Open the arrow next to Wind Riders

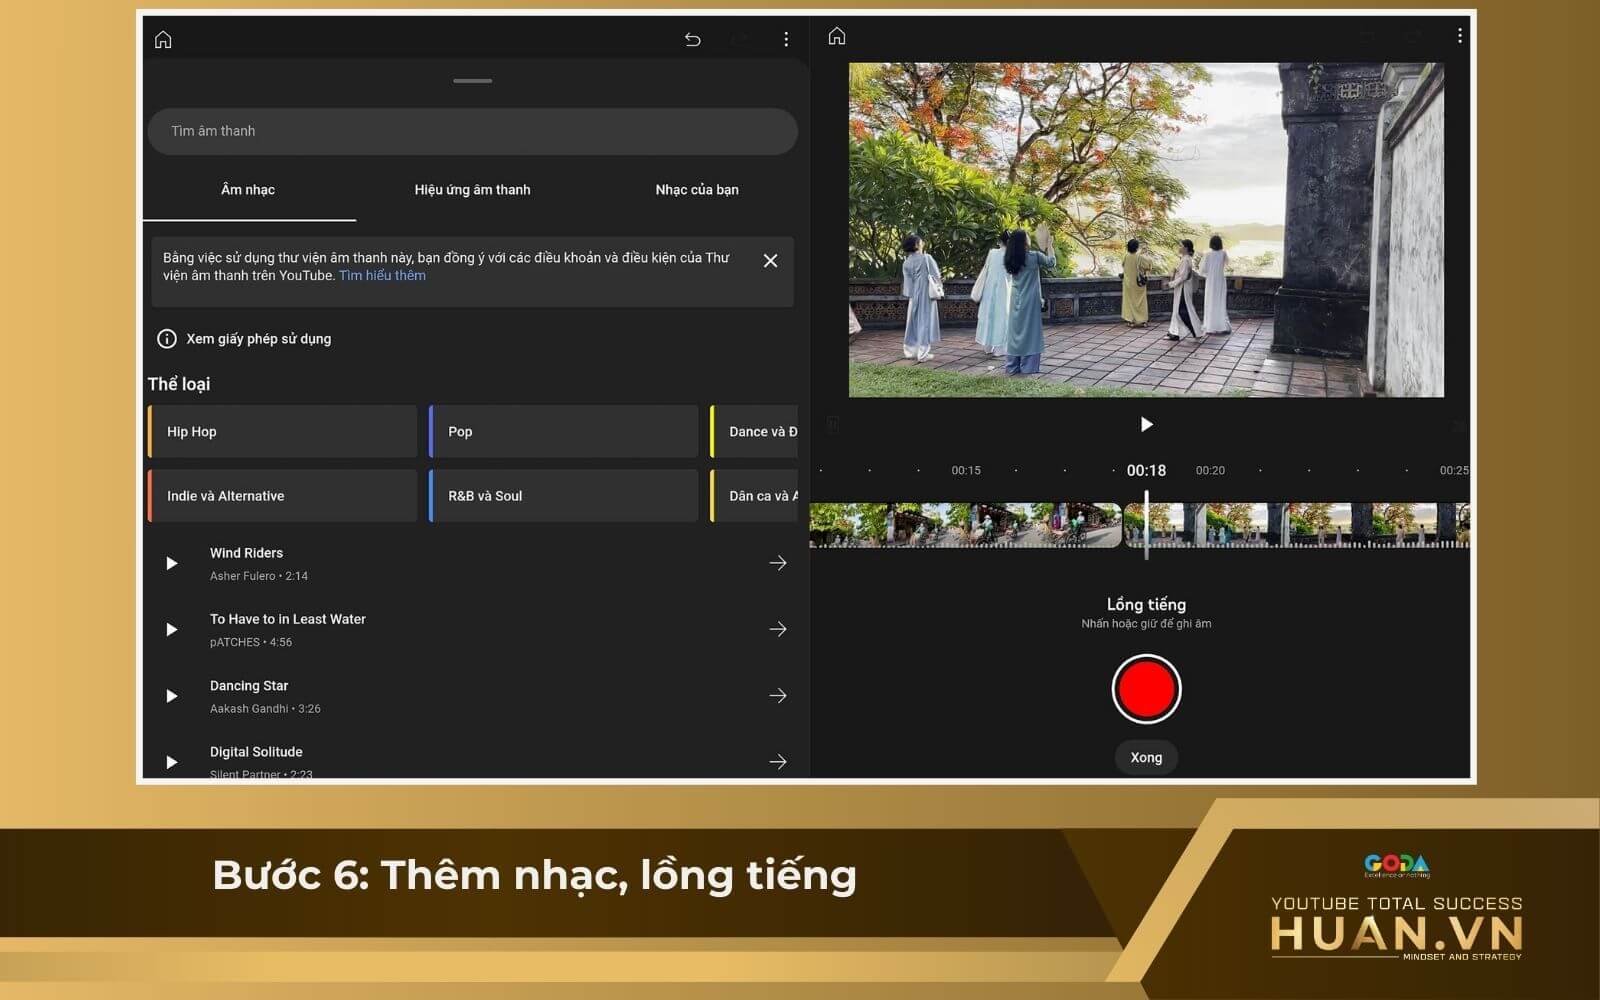(x=778, y=563)
